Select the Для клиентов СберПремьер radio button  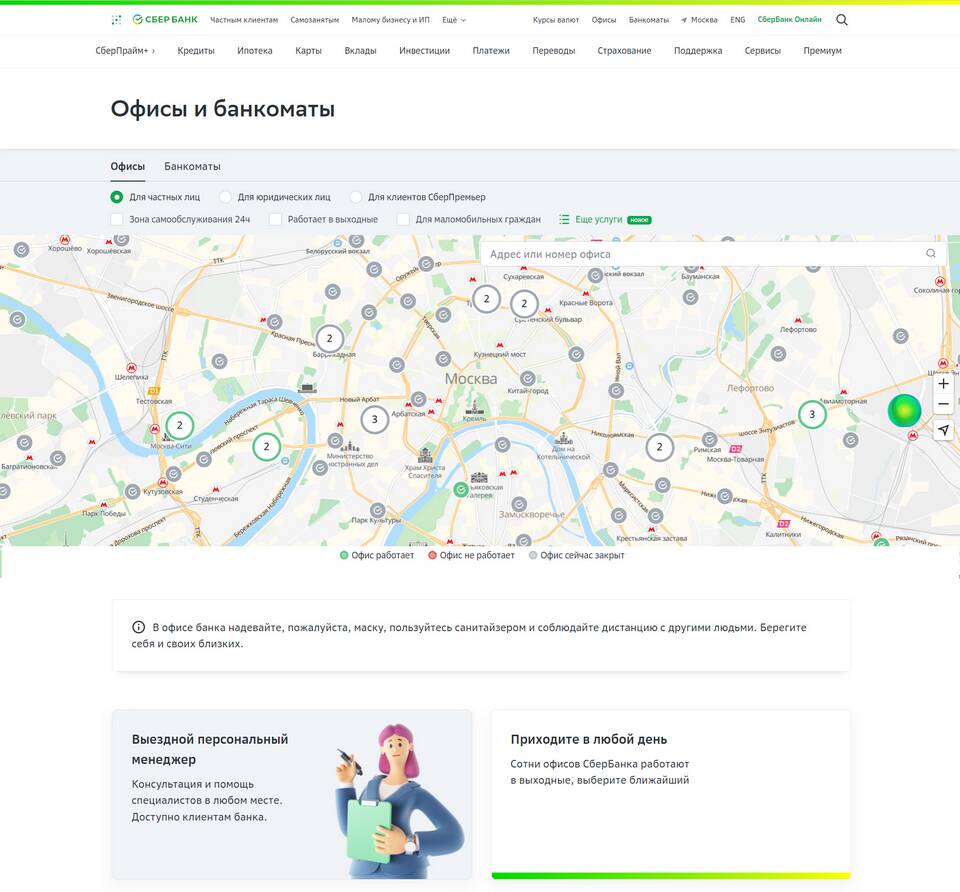(356, 197)
